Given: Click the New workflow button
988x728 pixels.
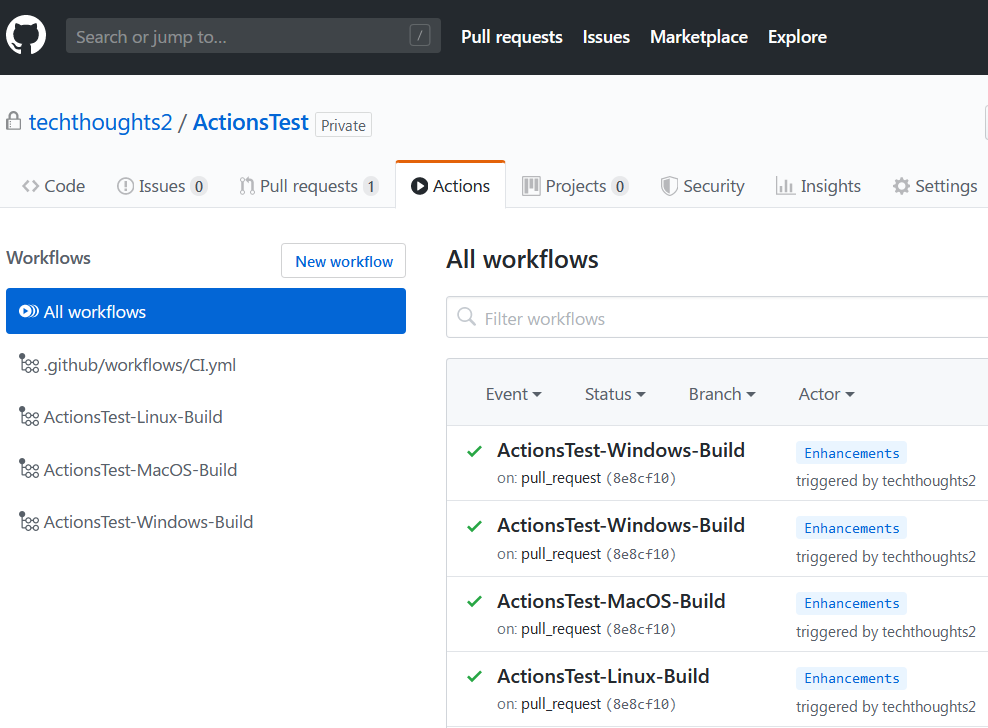Looking at the screenshot, I should click(x=343, y=261).
